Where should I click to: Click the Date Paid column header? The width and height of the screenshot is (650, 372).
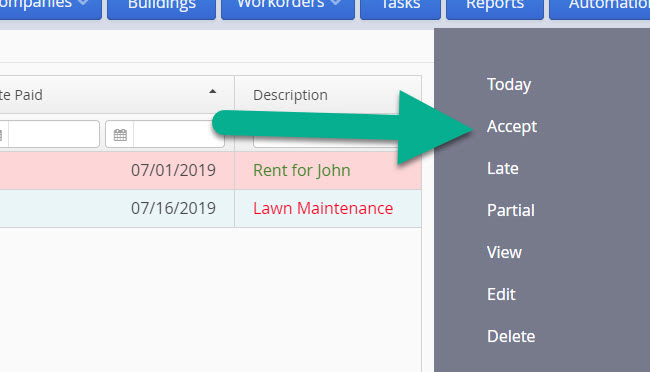(117, 95)
